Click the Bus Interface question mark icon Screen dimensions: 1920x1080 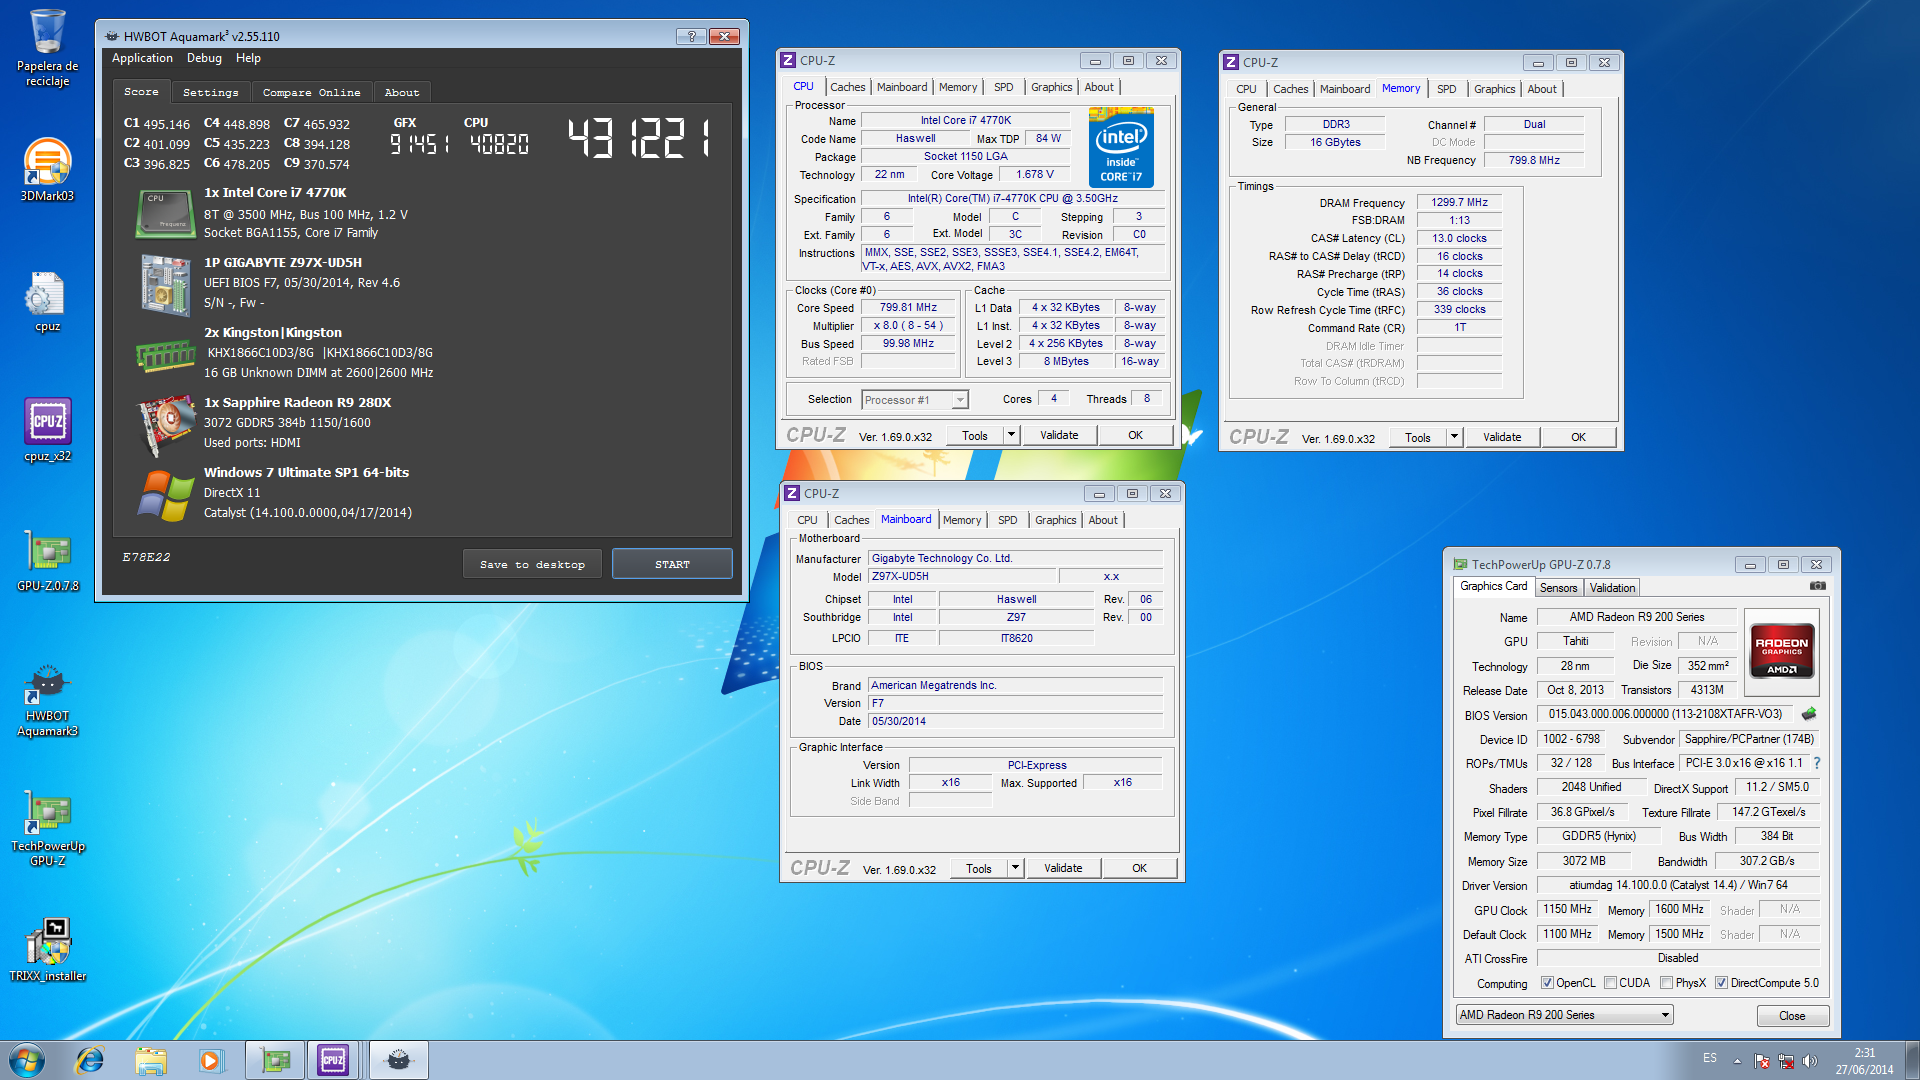[x=1817, y=763]
